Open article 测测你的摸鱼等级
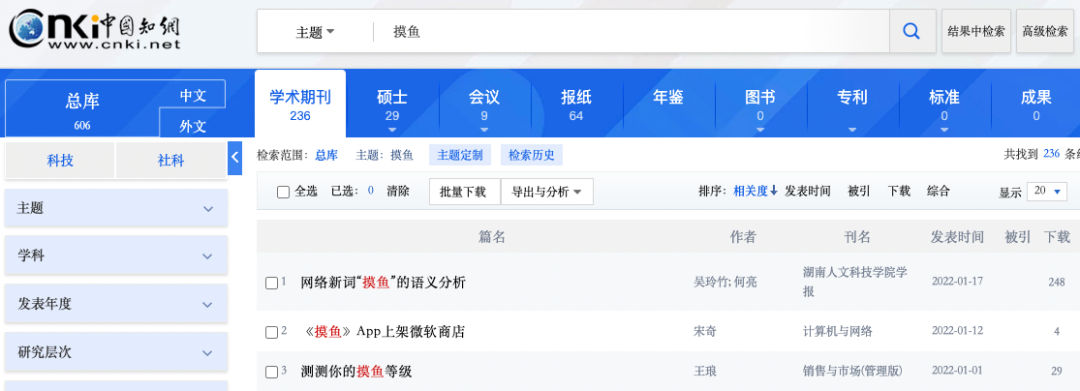The image size is (1080, 391). tap(356, 372)
